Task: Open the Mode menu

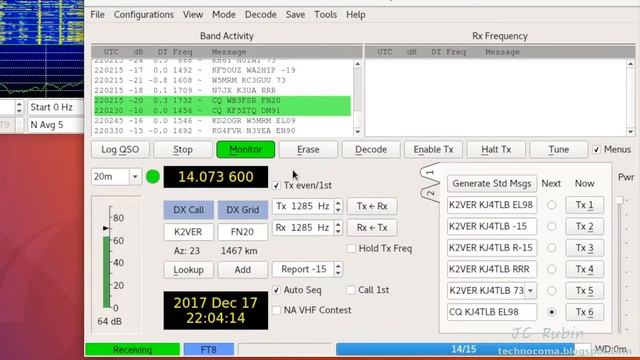Action: [x=224, y=15]
